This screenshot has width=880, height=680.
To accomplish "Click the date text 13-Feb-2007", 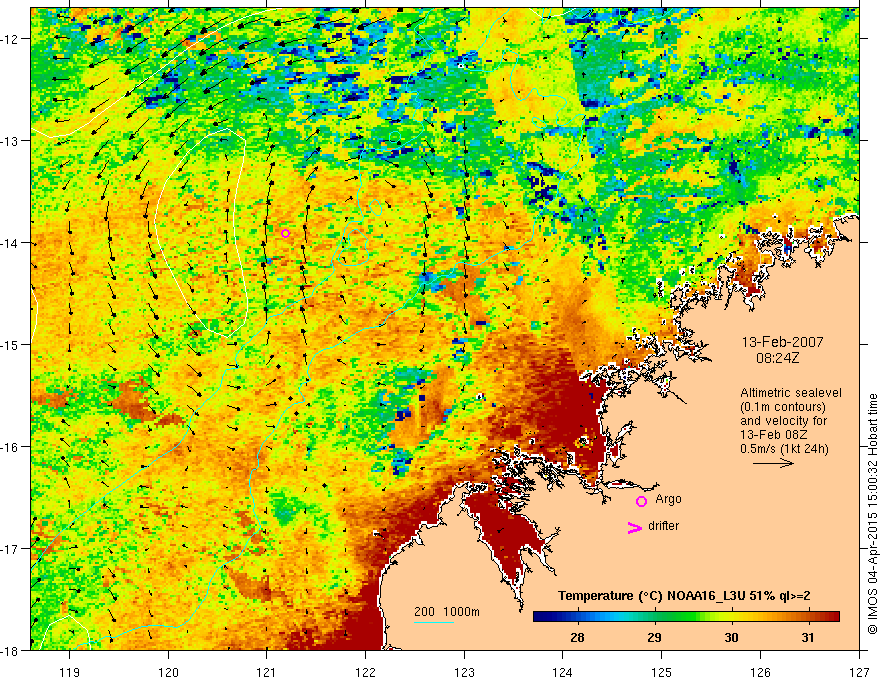I will coord(782,342).
